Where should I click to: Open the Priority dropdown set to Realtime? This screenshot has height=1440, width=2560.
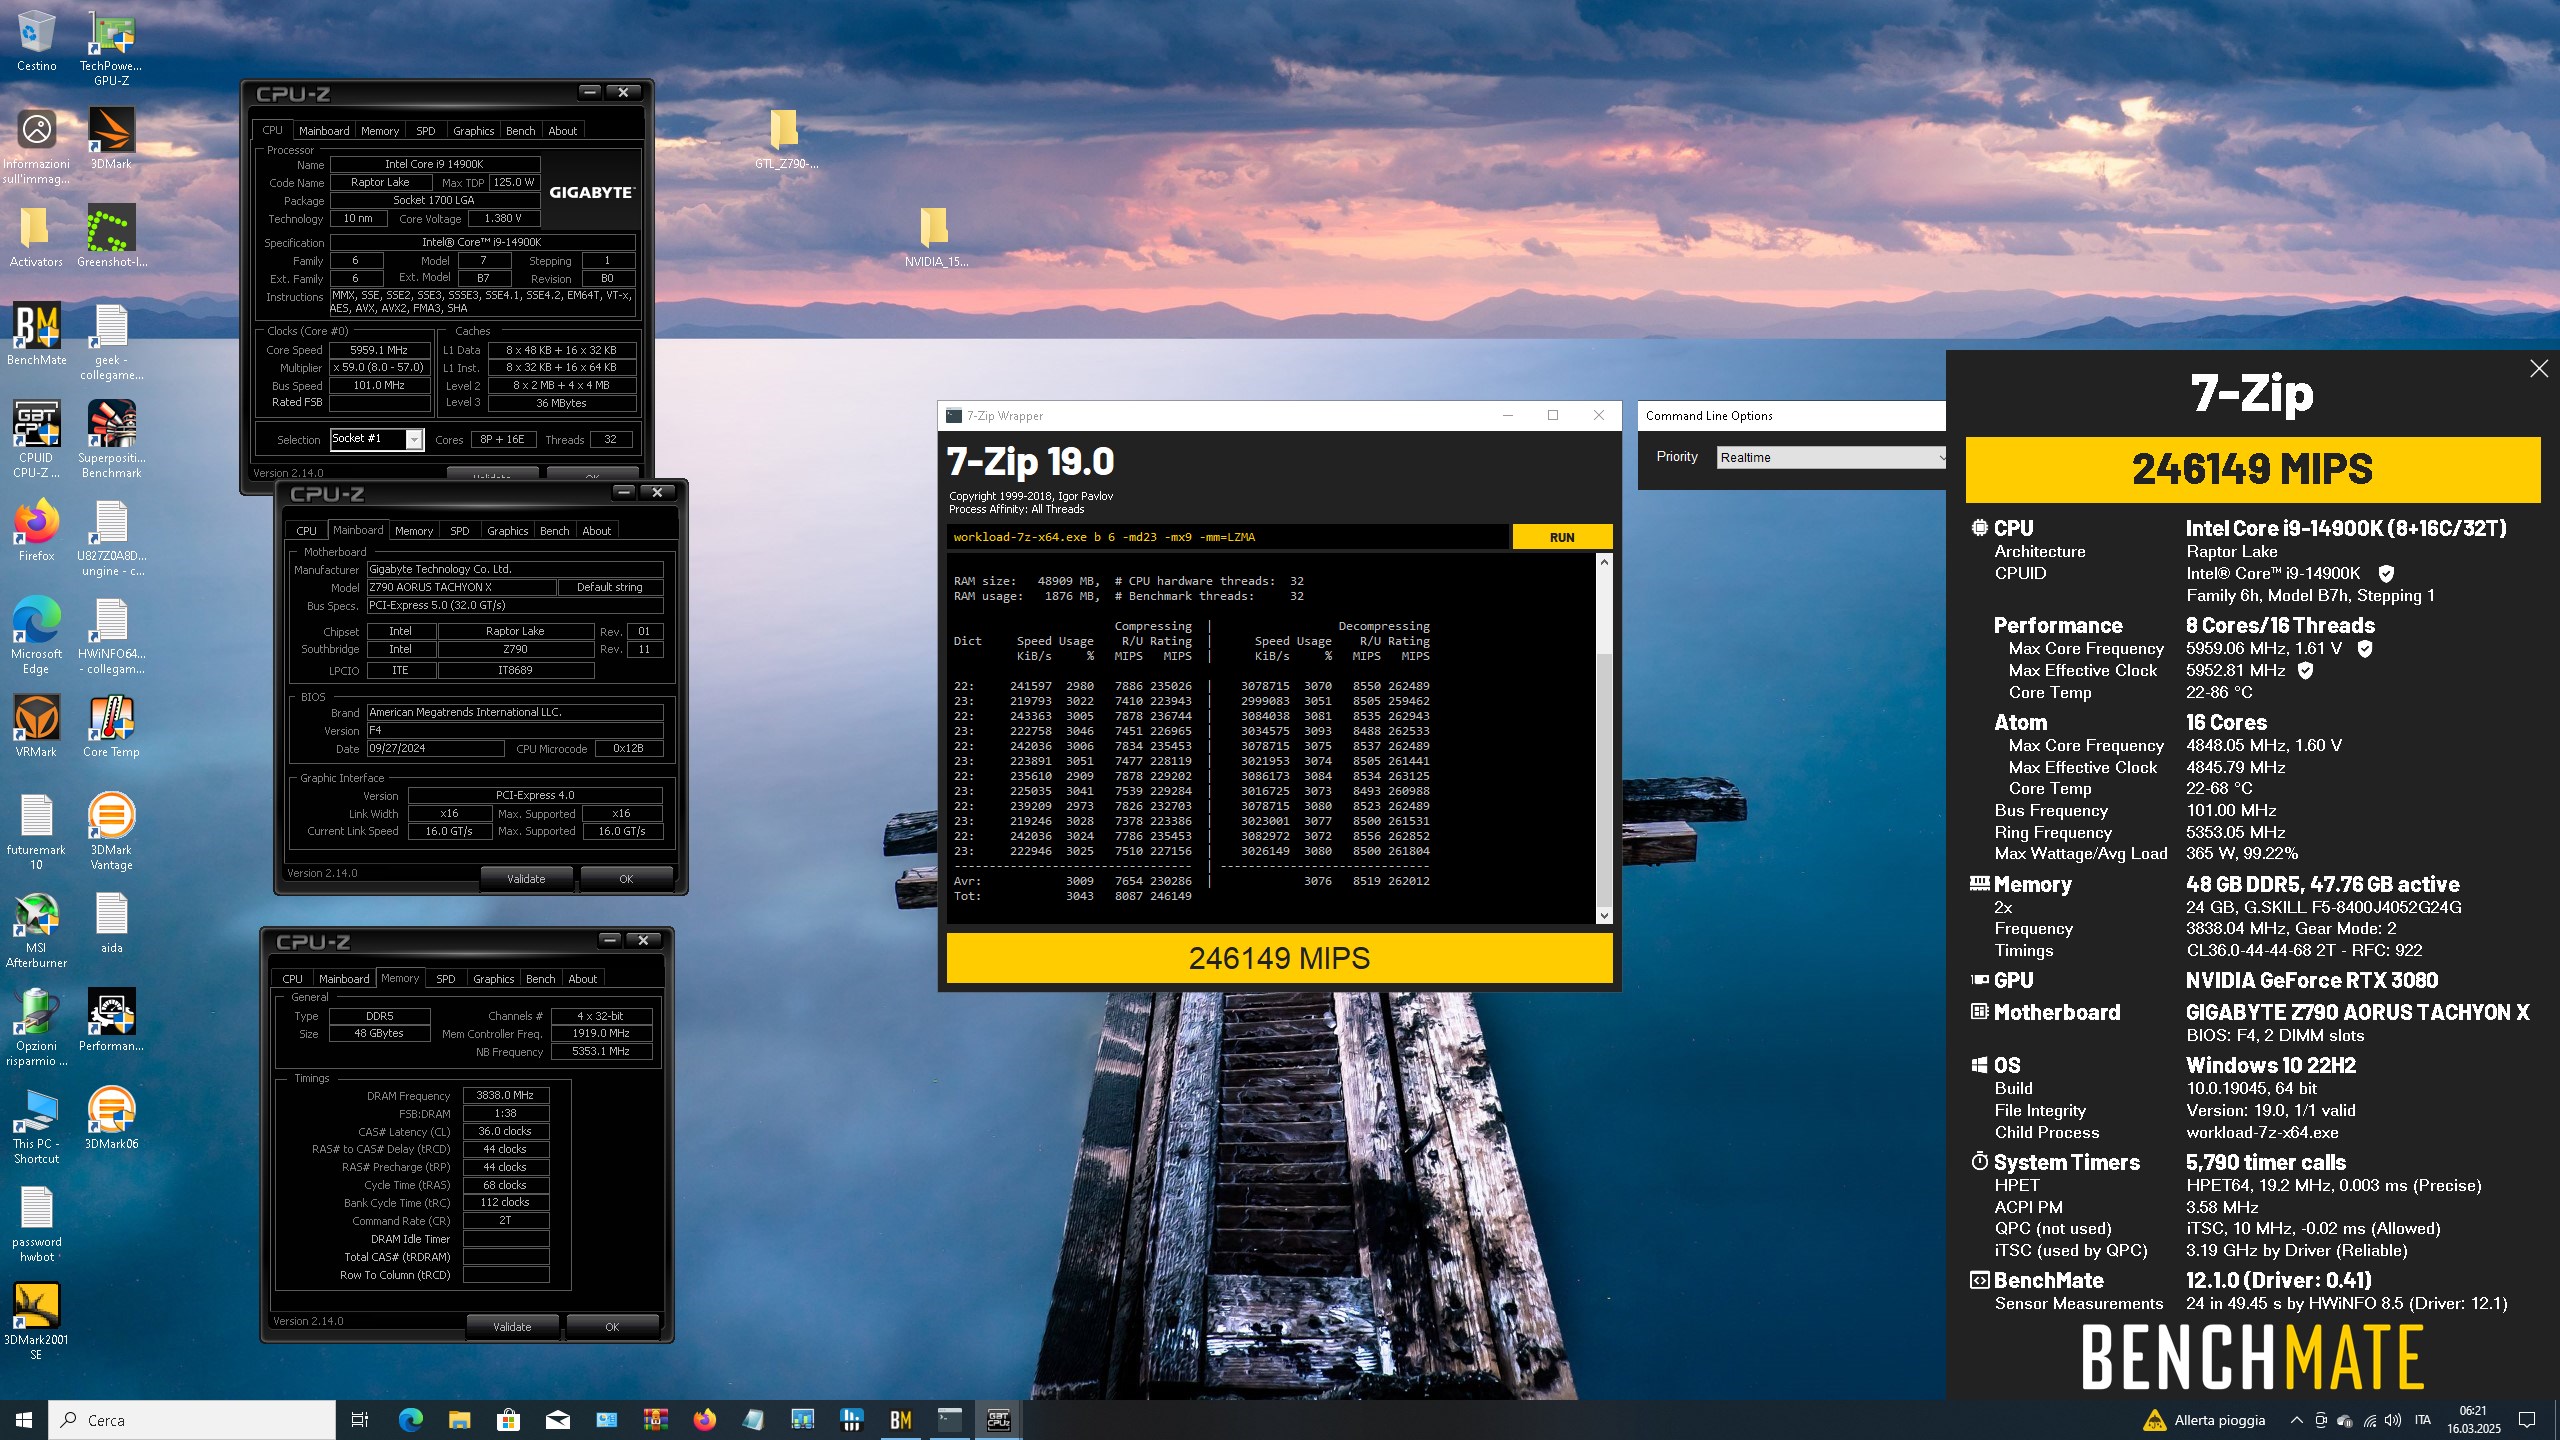(x=1831, y=457)
